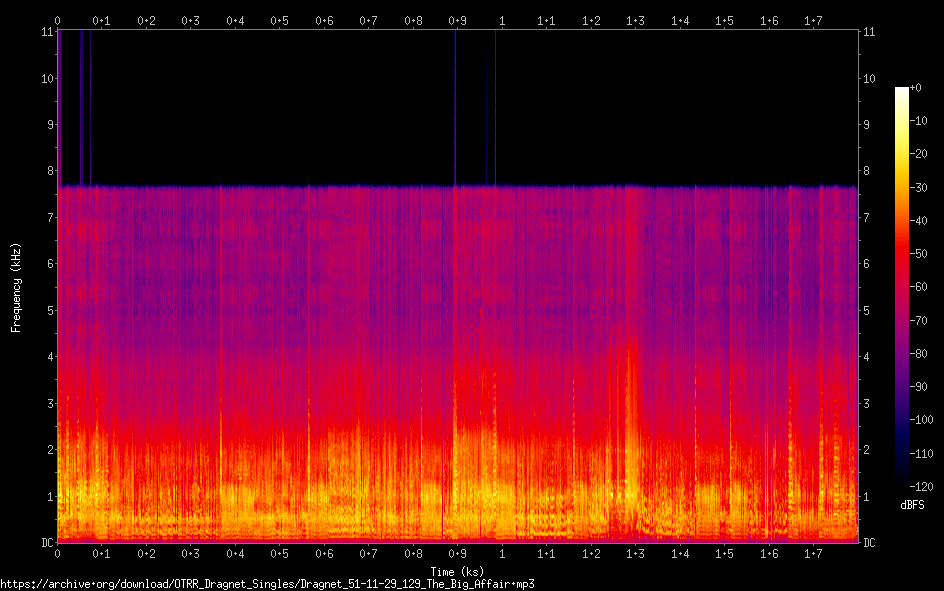Click the "0.9" tick on the bottom time axis
944x591 pixels.
457,553
